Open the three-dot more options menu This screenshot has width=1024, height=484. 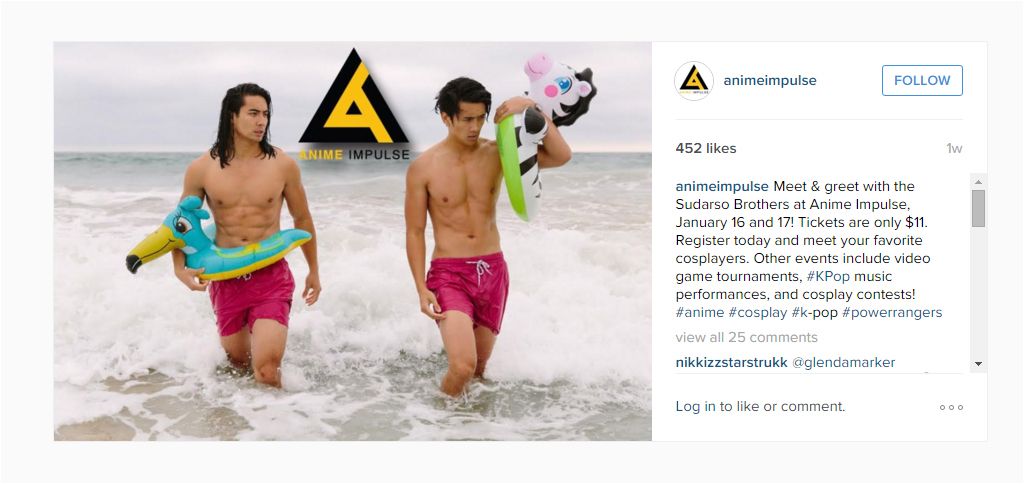(x=951, y=408)
